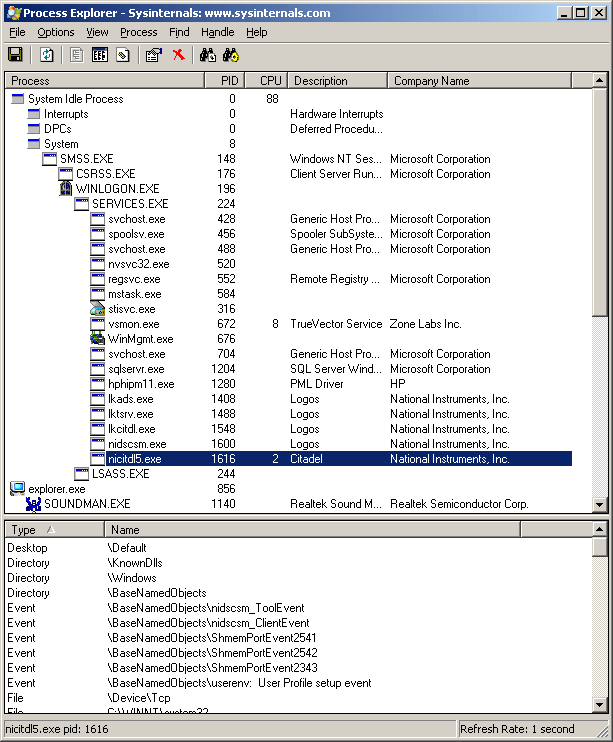This screenshot has height=742, width=613.
Task: Select the lkads.exe process
Action: coord(131,399)
